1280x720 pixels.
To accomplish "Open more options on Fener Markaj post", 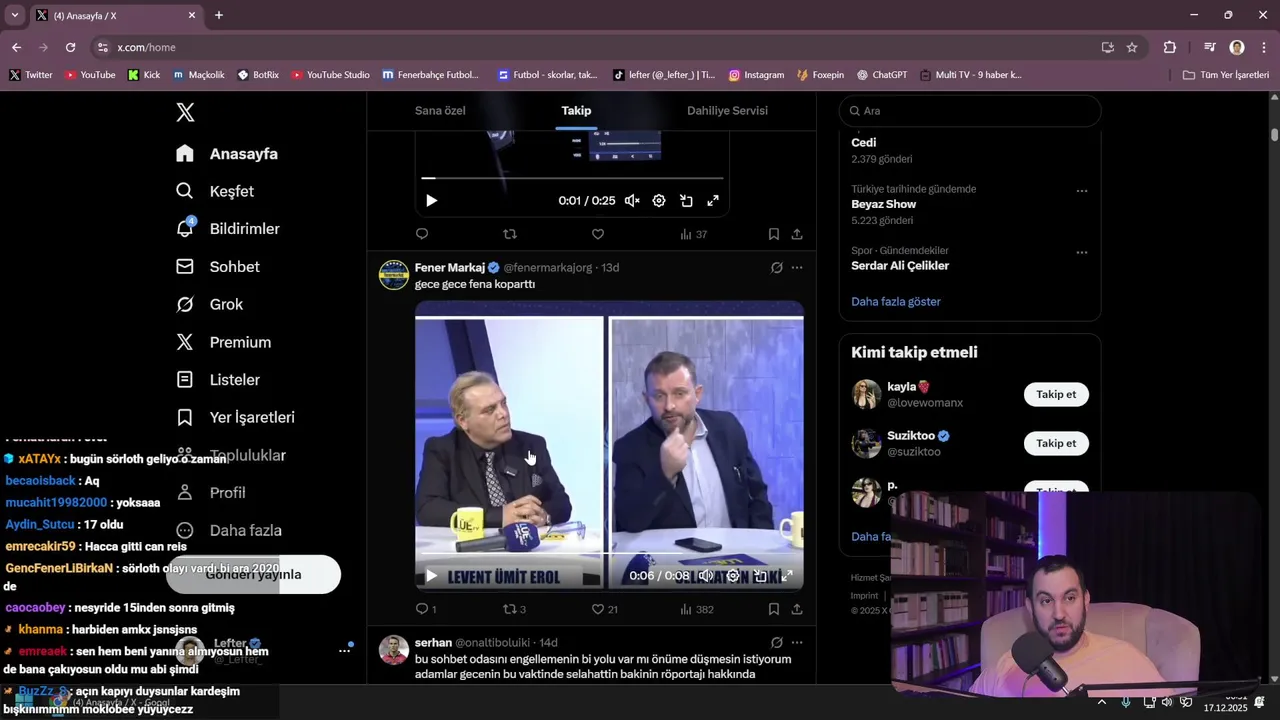I will coord(797,268).
